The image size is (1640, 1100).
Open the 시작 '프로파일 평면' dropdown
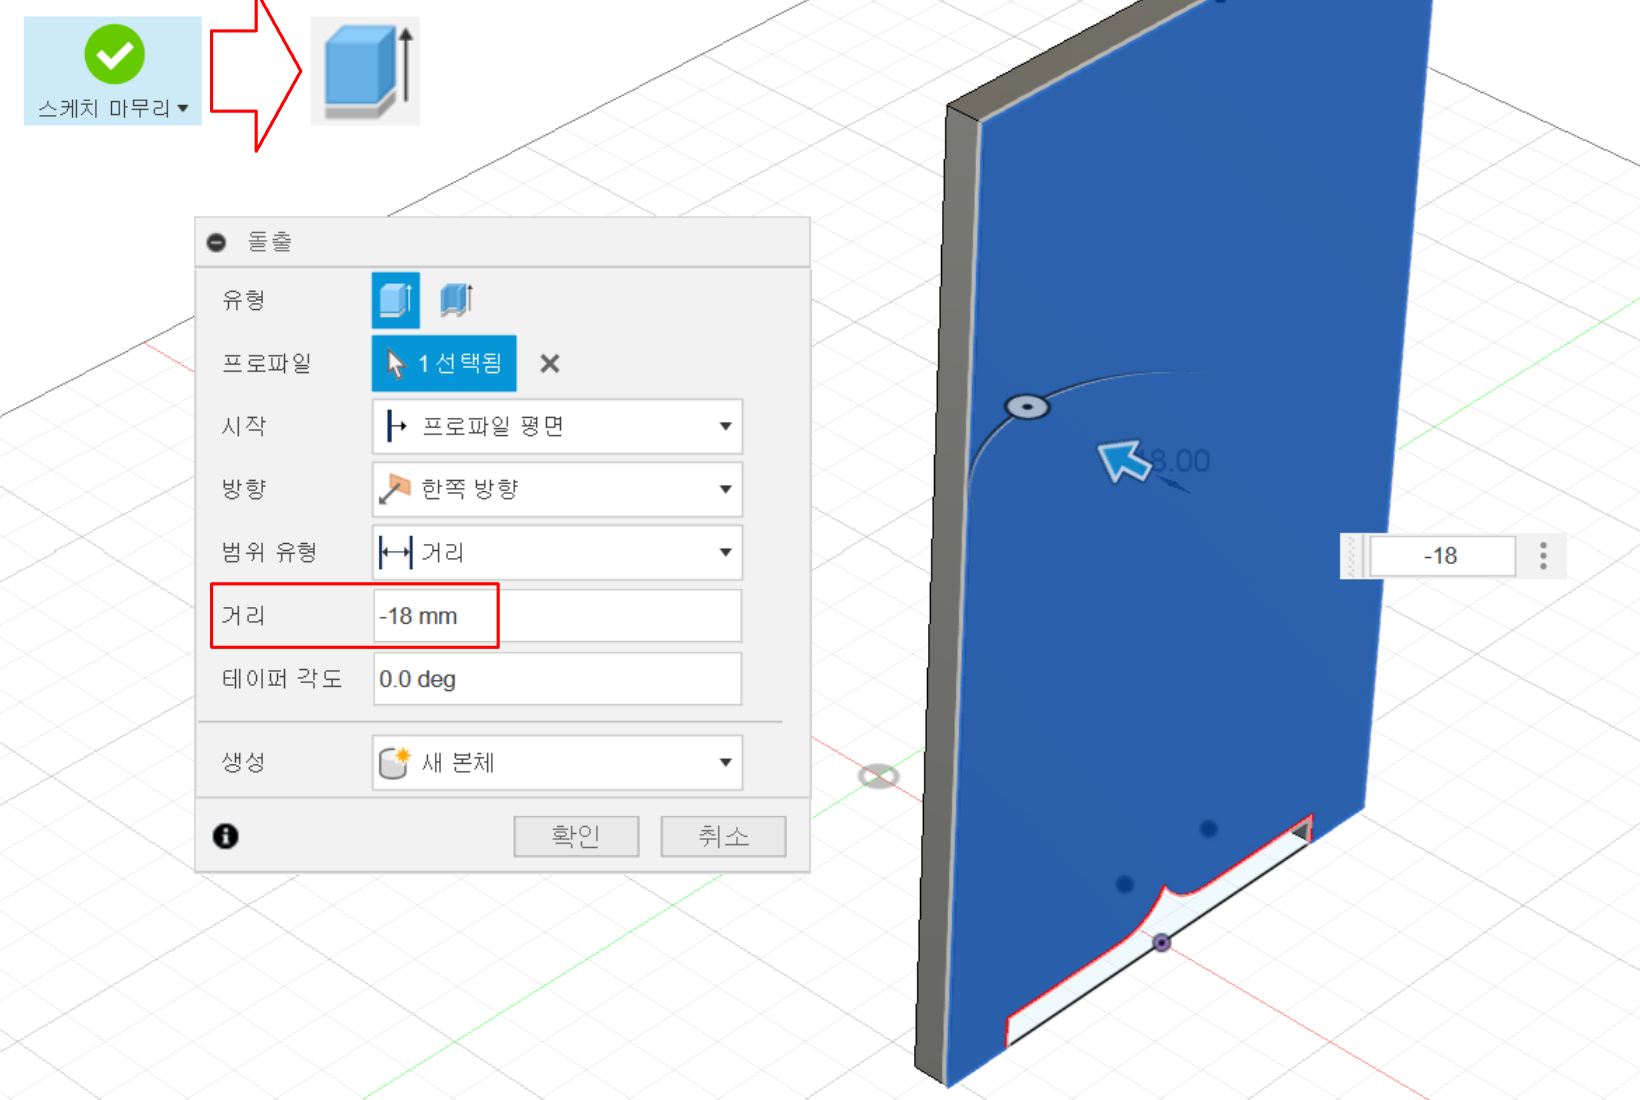(x=557, y=427)
